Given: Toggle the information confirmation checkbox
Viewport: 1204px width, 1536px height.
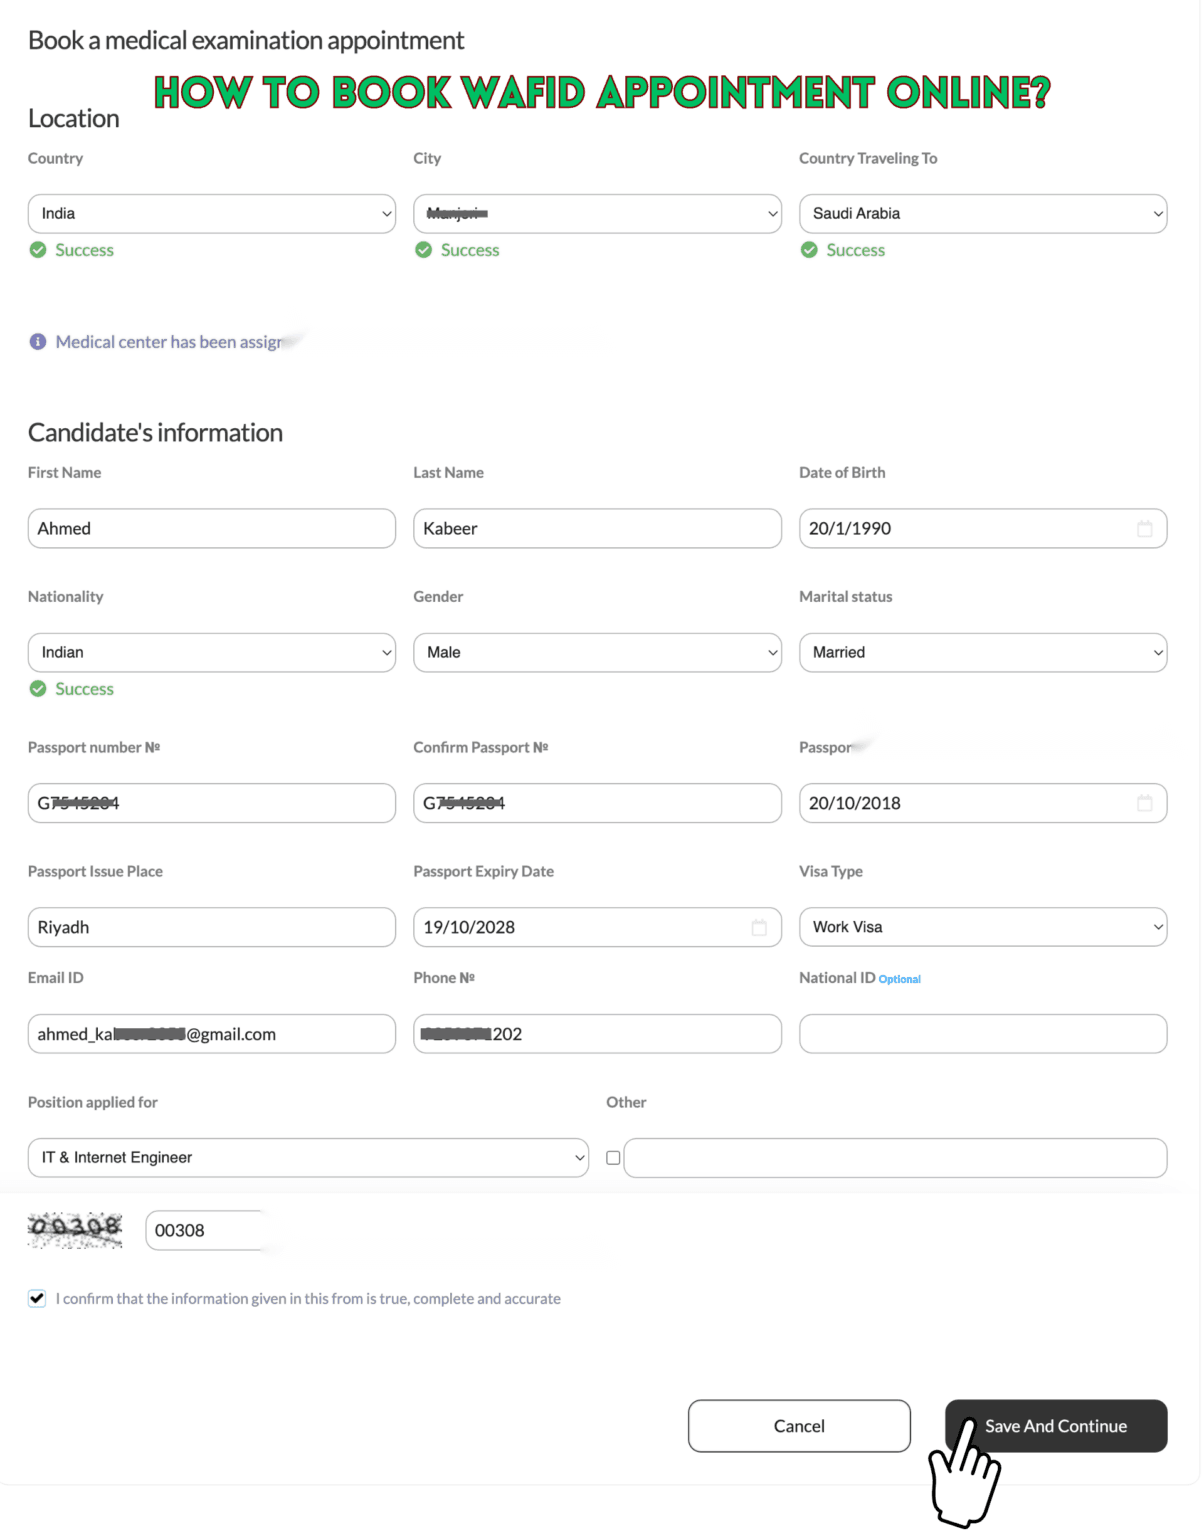Looking at the screenshot, I should tap(37, 1298).
